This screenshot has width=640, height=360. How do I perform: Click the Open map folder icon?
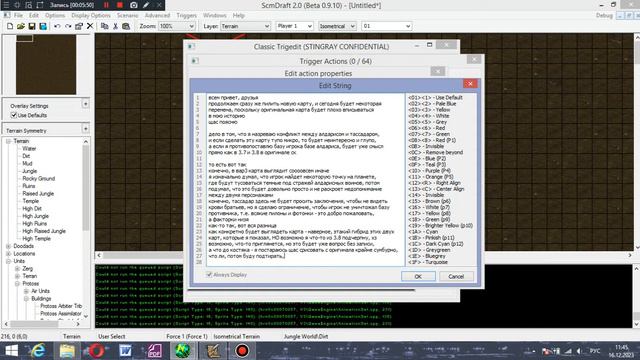click(x=21, y=26)
